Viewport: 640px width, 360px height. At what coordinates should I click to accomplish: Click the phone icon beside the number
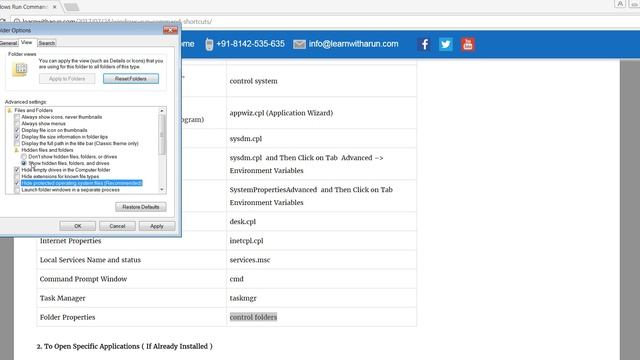click(209, 44)
